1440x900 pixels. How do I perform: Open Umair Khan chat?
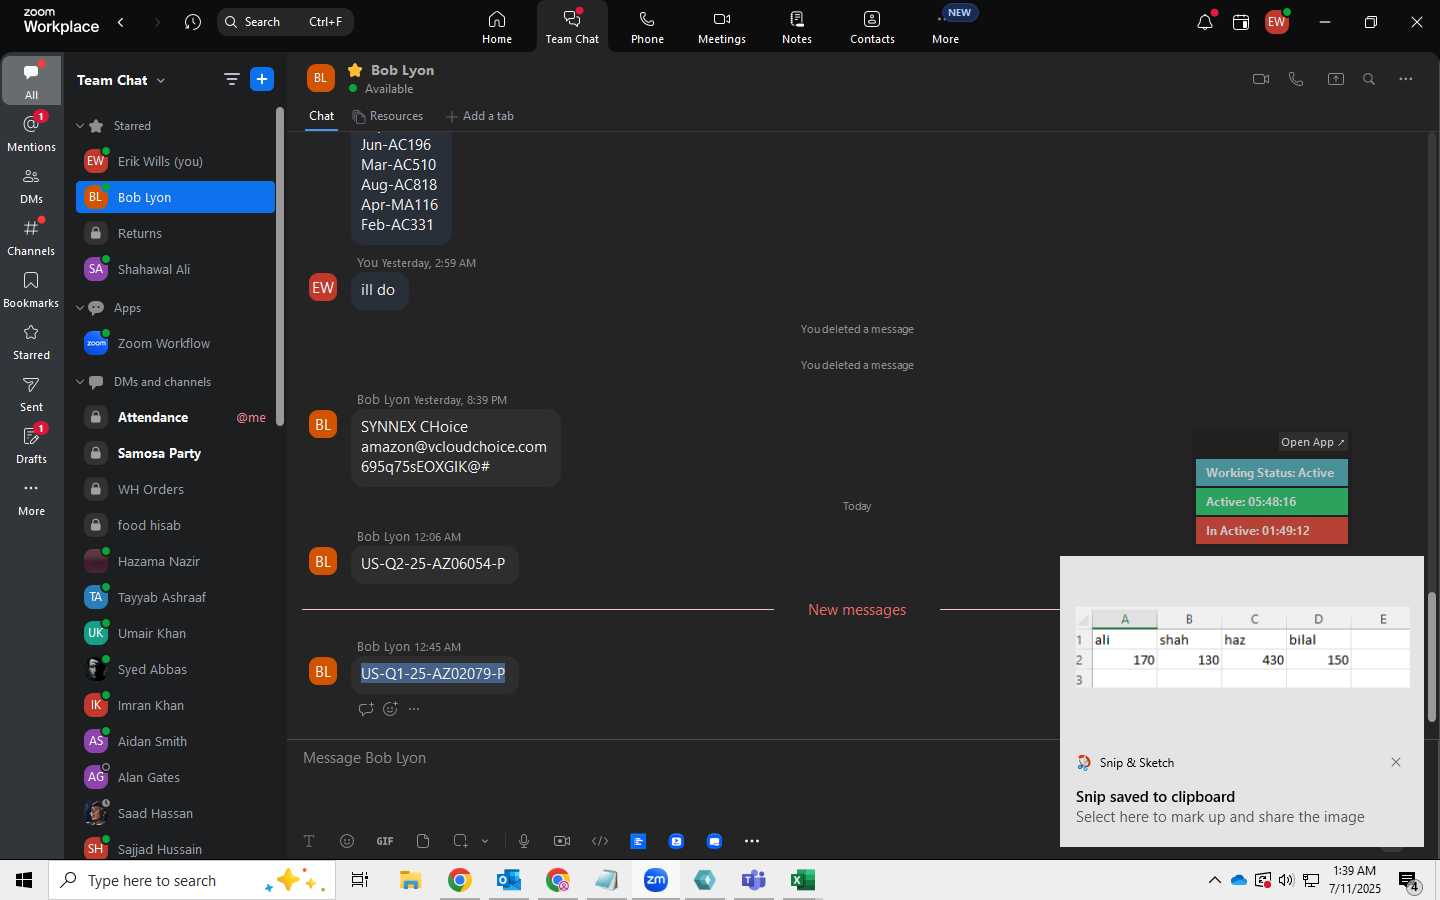coord(175,633)
